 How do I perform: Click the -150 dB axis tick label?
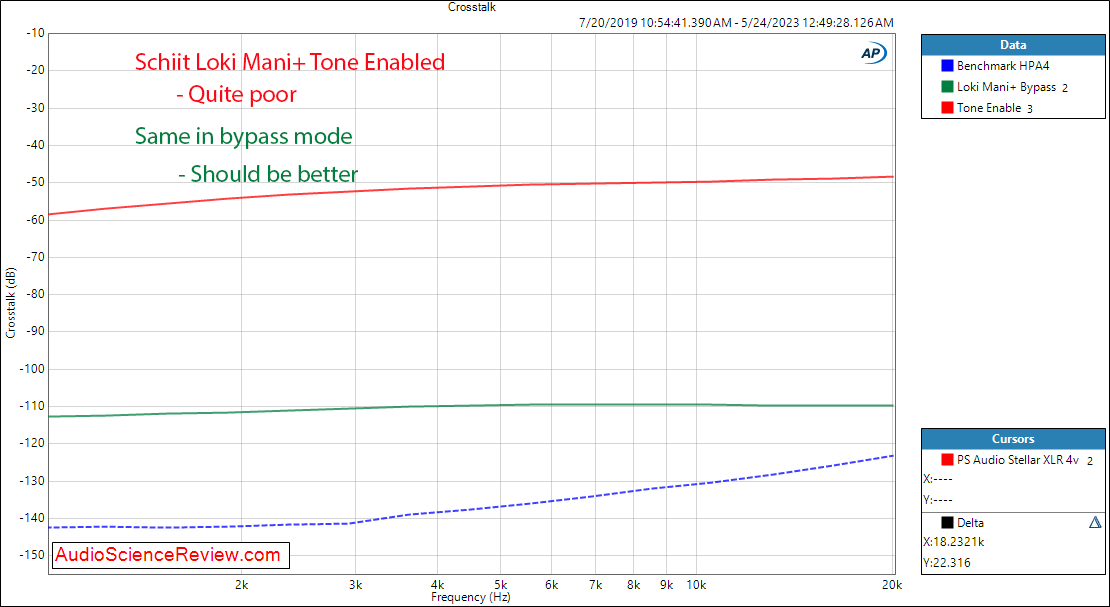pyautogui.click(x=33, y=555)
